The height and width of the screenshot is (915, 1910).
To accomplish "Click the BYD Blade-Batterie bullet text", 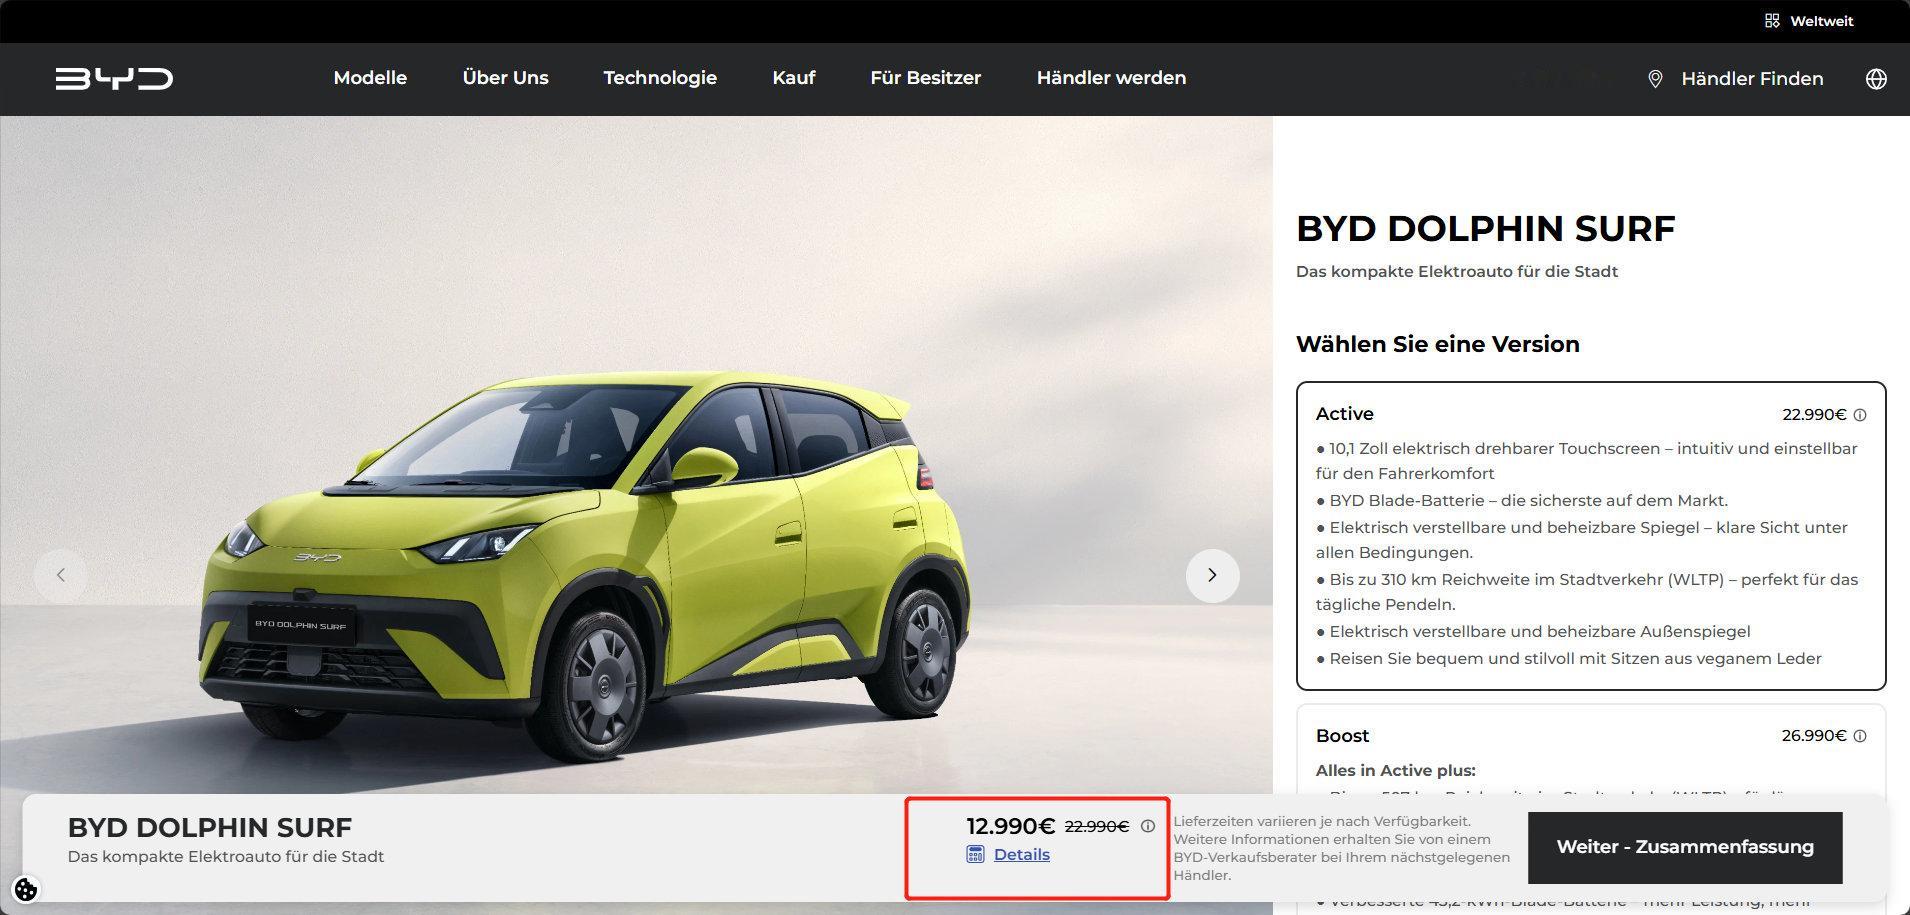I will [x=1522, y=501].
